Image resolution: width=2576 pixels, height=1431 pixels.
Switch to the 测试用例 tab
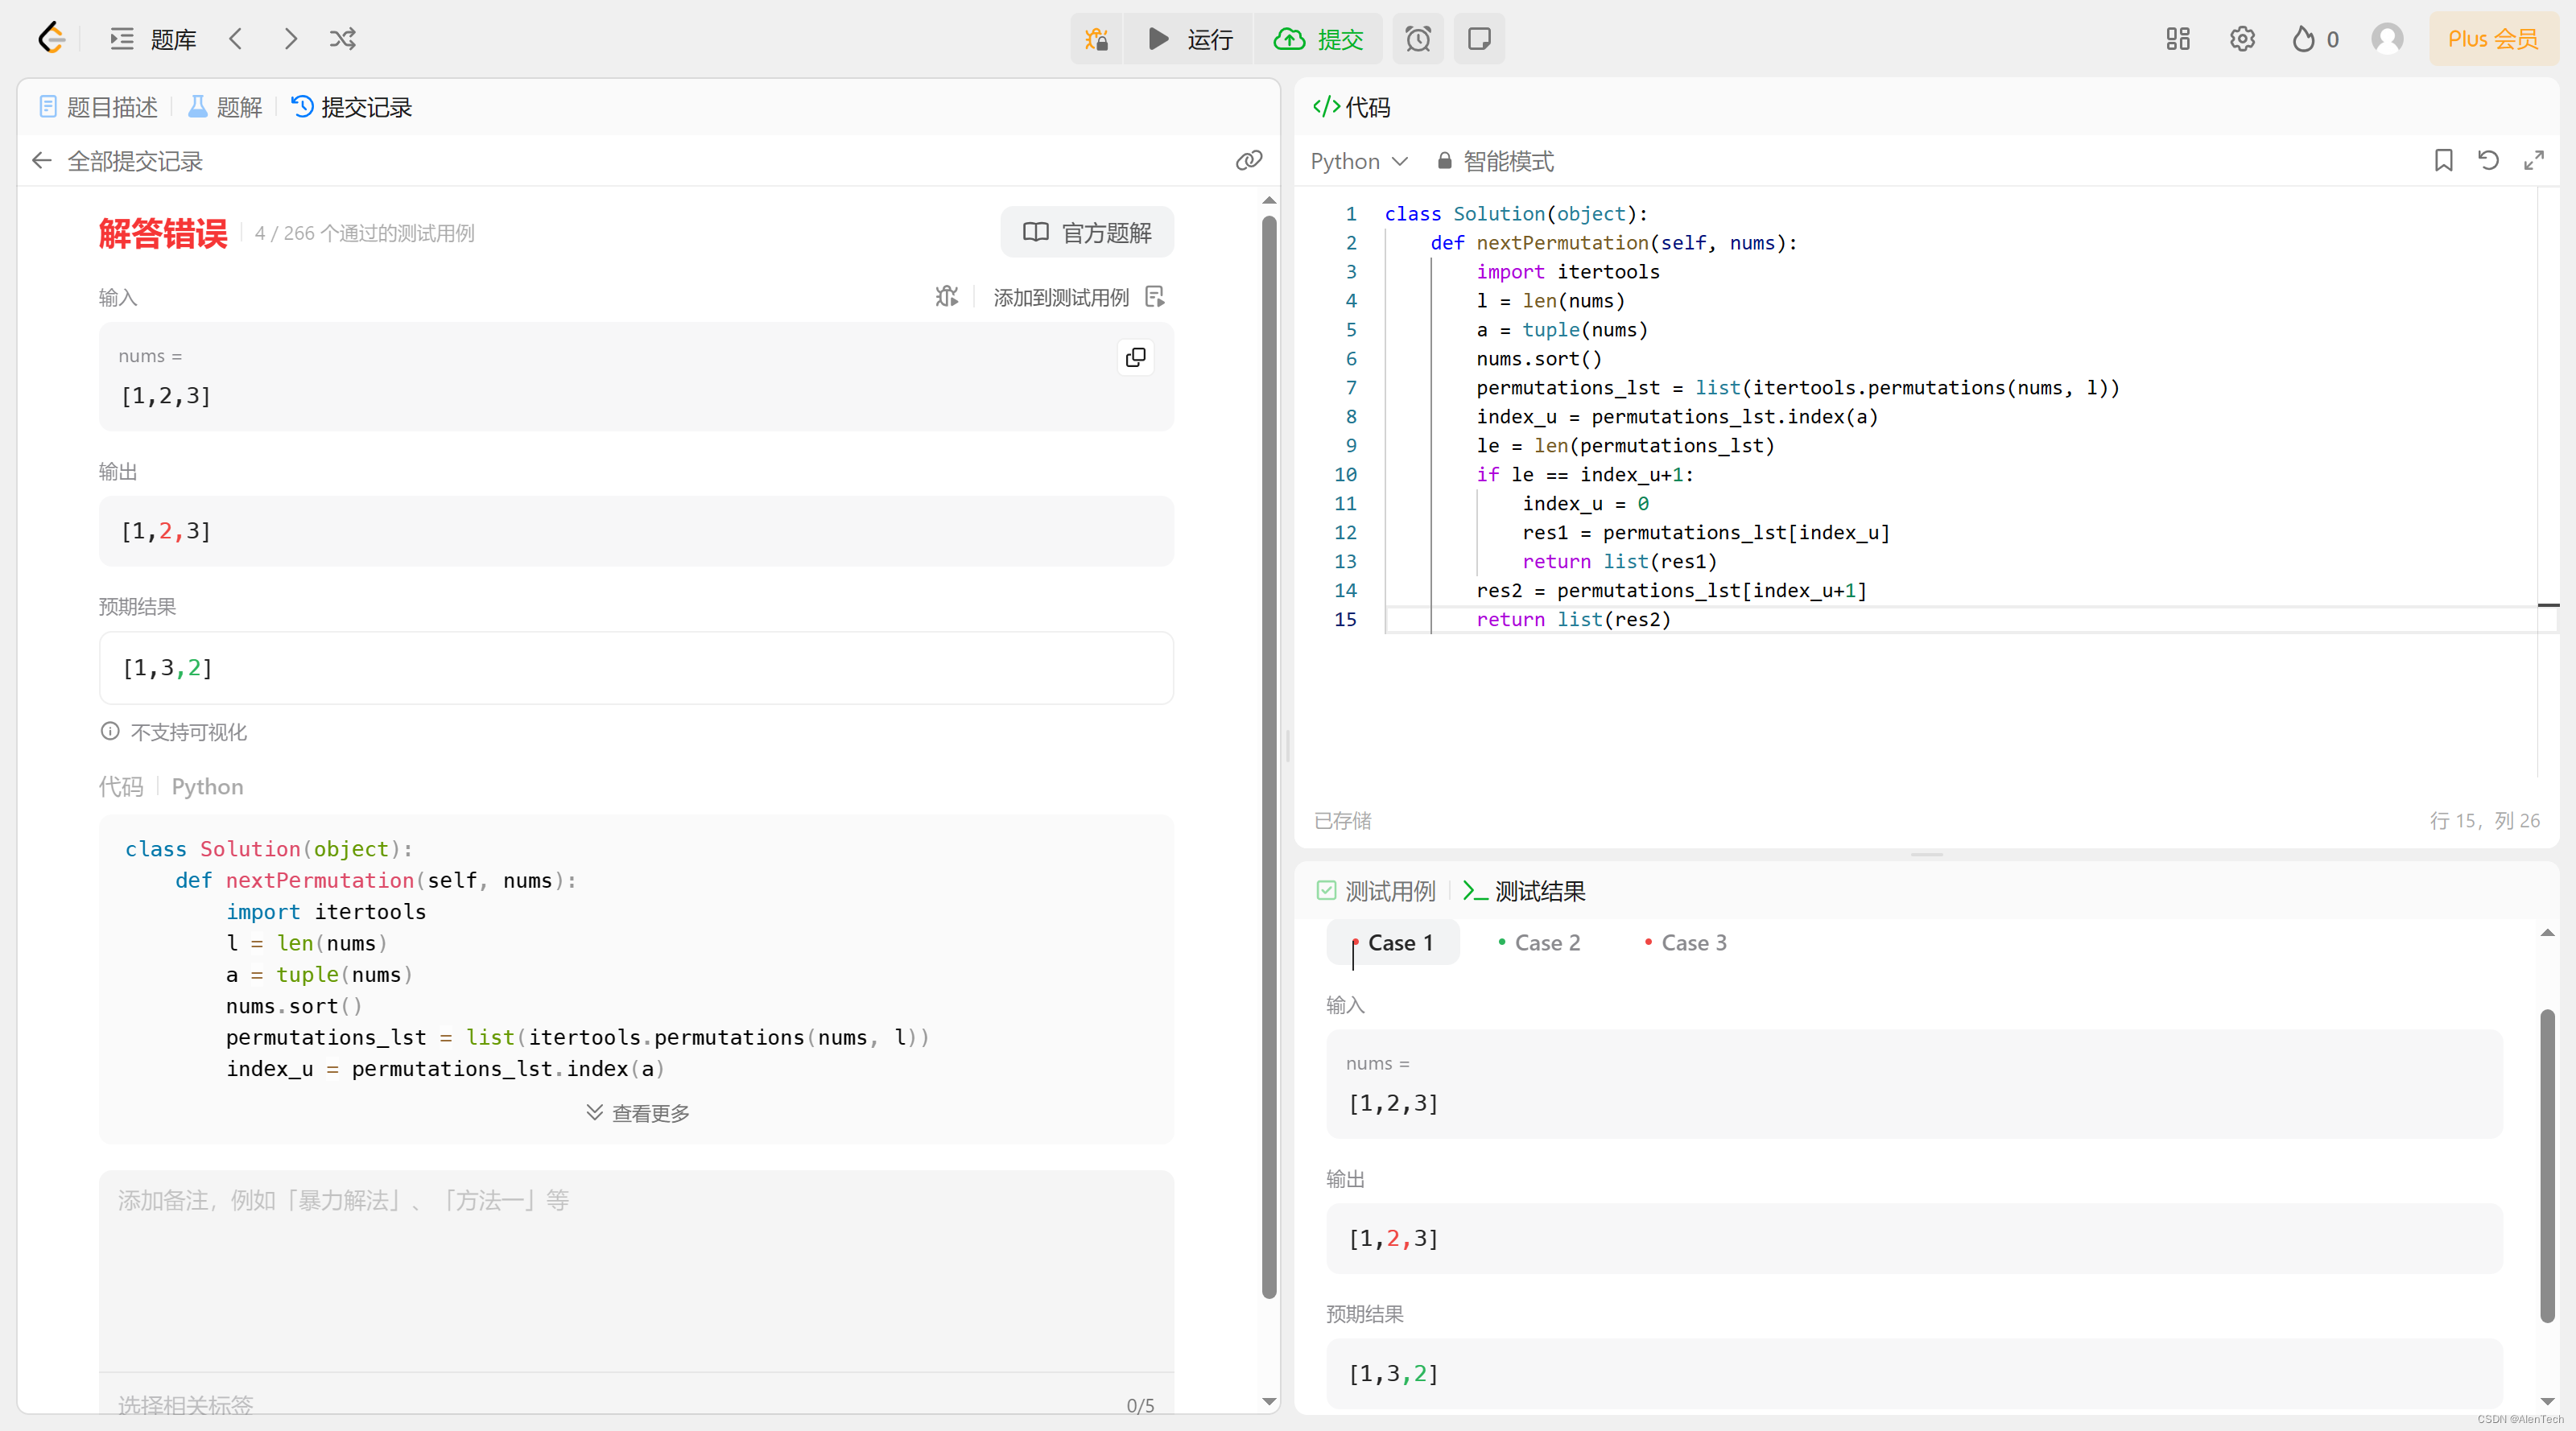click(1376, 891)
